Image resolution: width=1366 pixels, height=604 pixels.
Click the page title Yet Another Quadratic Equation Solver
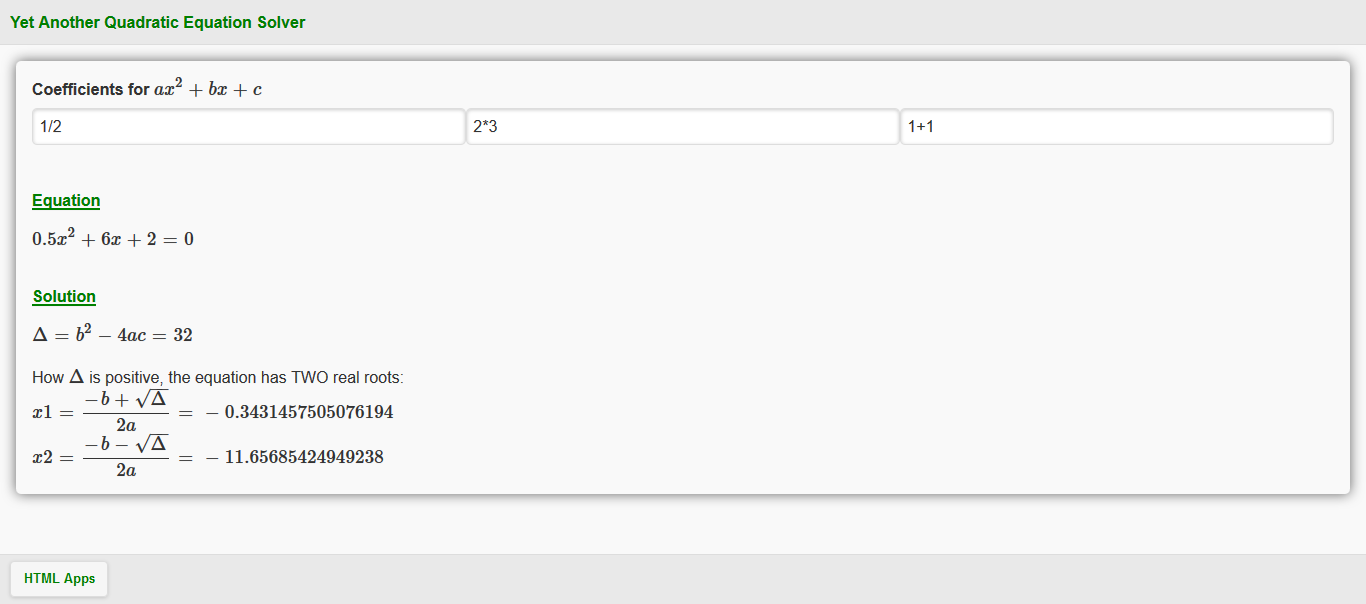point(157,22)
